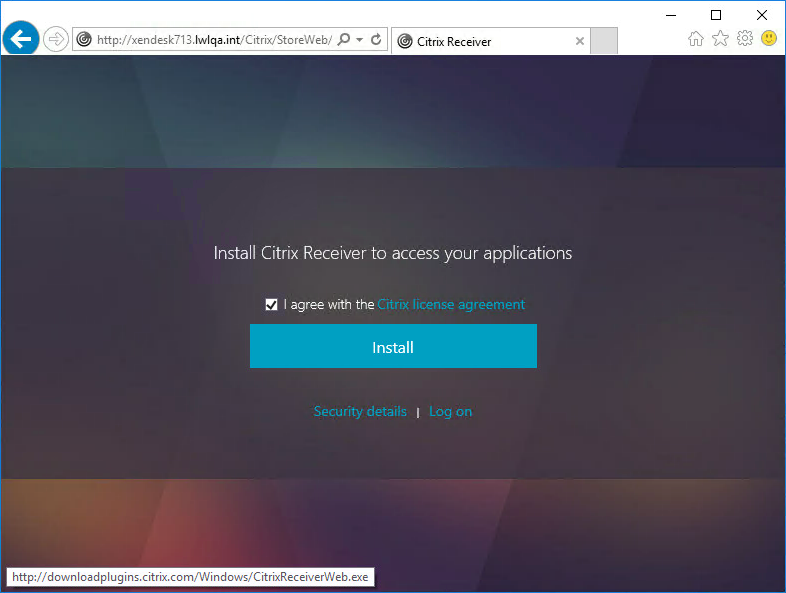Click the smiley feedback icon
Image resolution: width=786 pixels, height=593 pixels.
pos(769,39)
